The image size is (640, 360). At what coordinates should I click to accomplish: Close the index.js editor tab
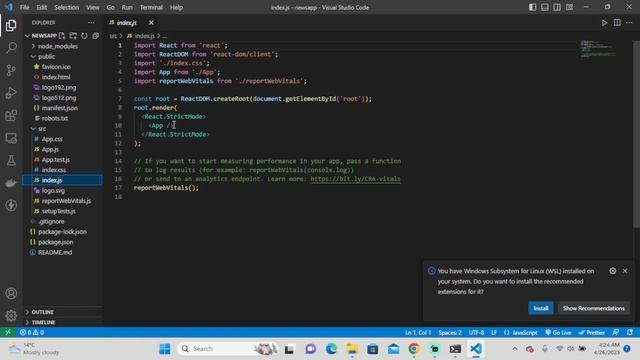tap(151, 23)
